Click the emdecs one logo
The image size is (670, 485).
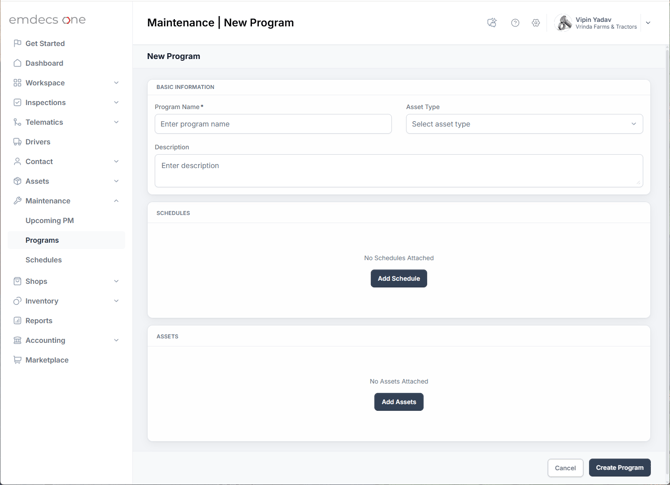(47, 20)
